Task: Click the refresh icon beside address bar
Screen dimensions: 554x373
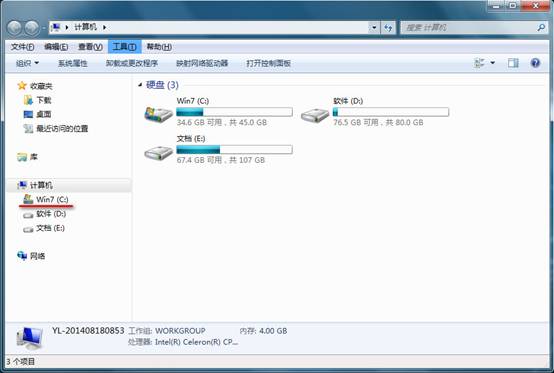Action: click(388, 28)
